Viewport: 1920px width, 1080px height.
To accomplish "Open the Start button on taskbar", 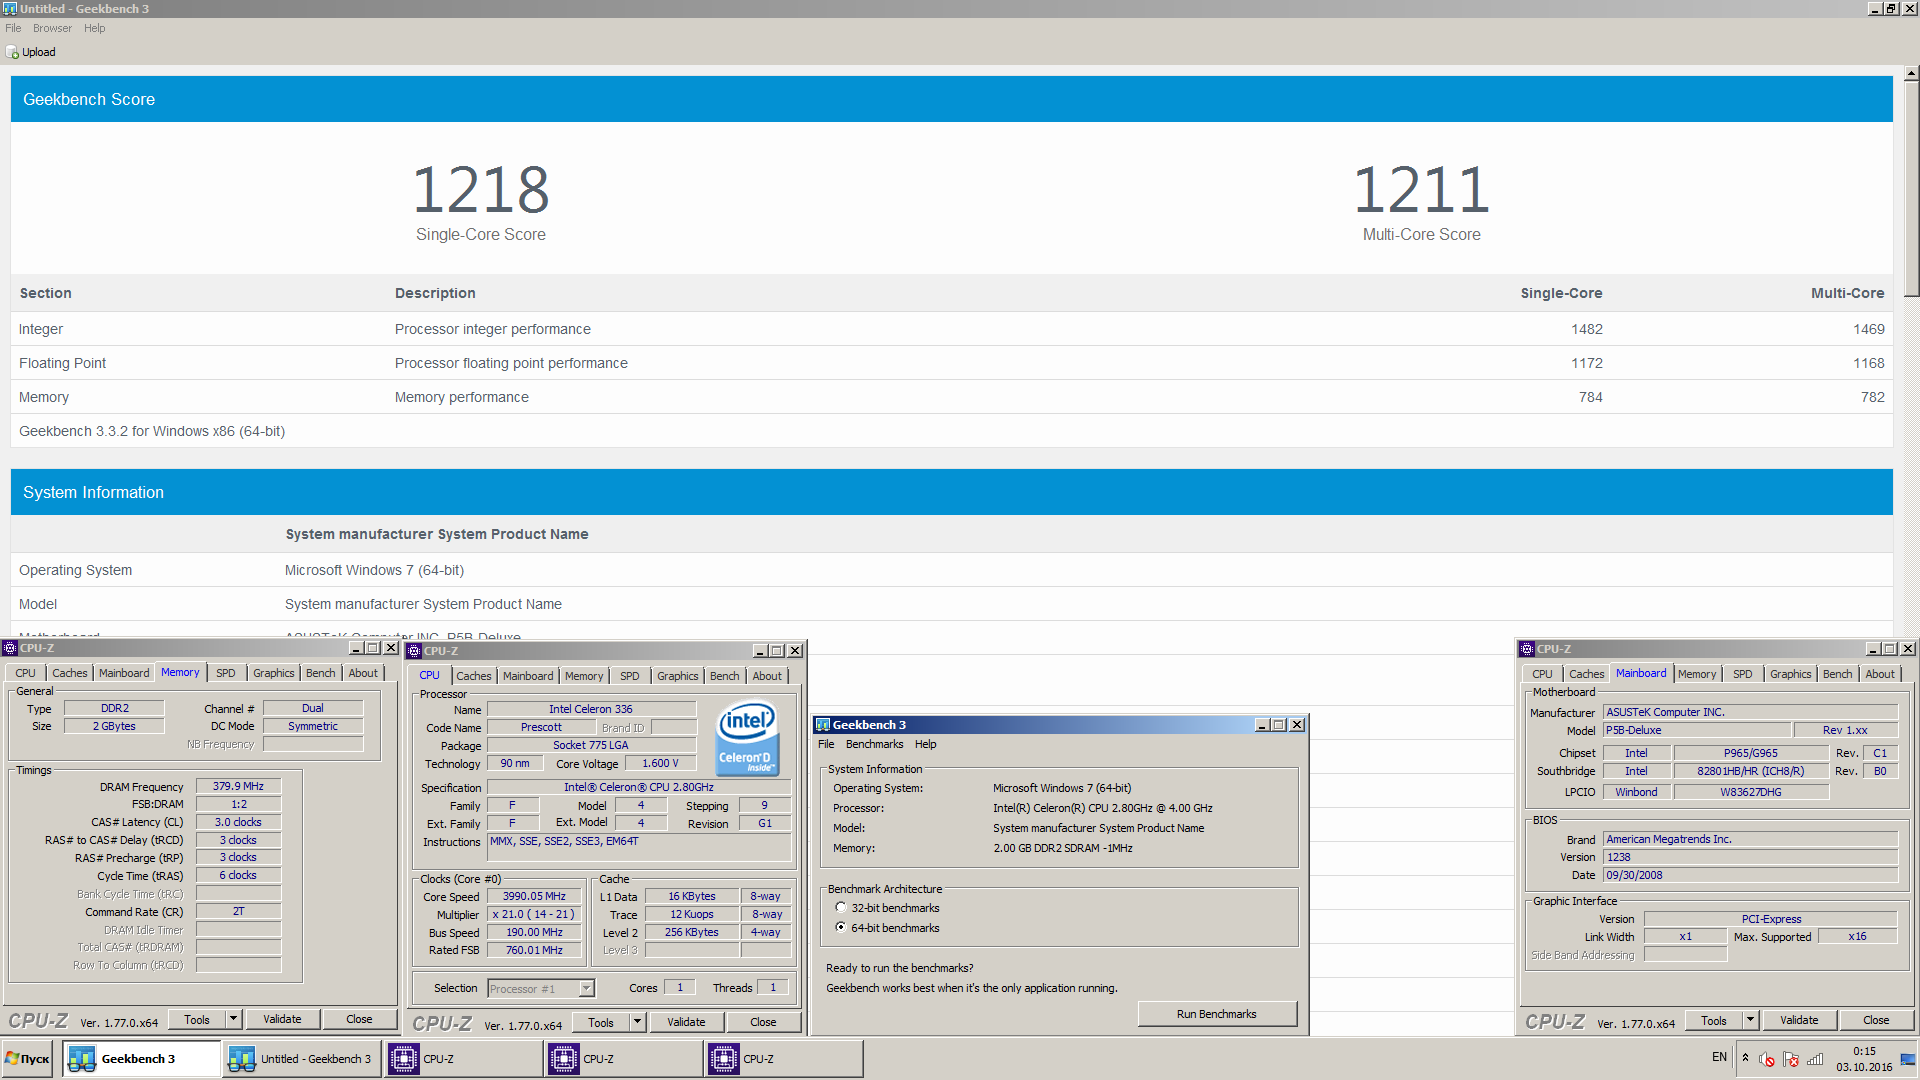I will coord(28,1059).
